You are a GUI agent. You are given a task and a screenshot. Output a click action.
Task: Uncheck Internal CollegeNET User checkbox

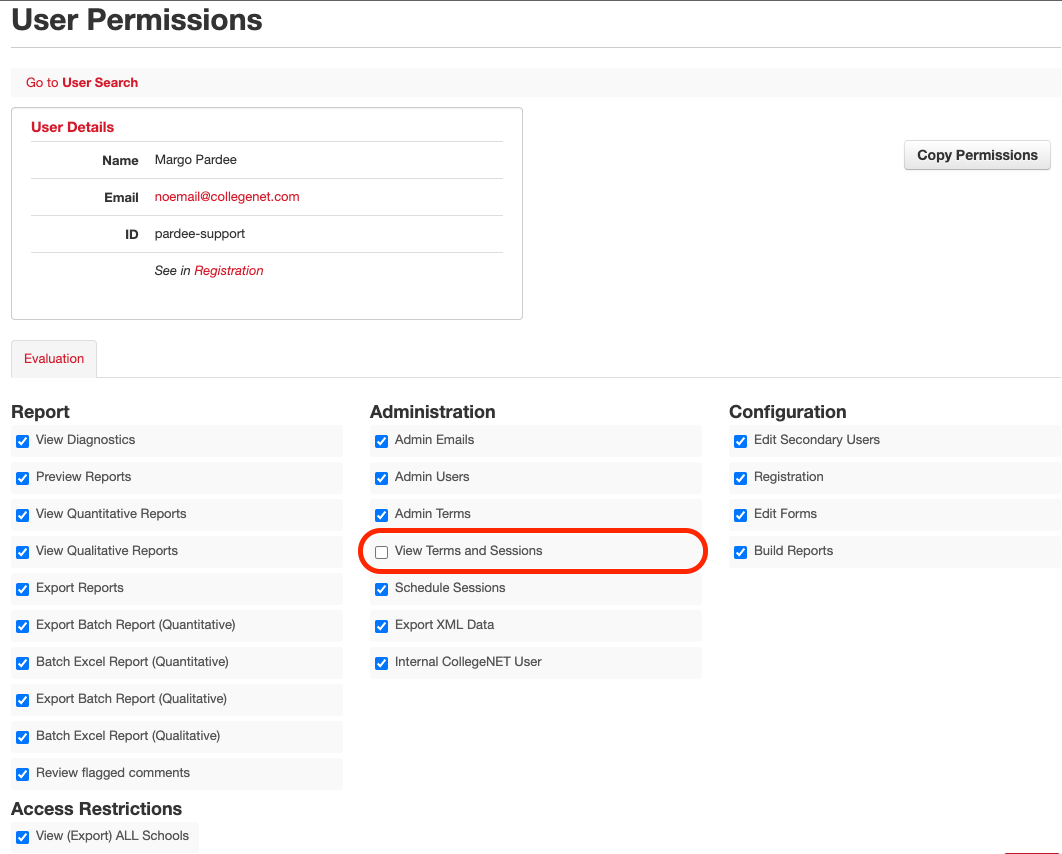(x=381, y=663)
